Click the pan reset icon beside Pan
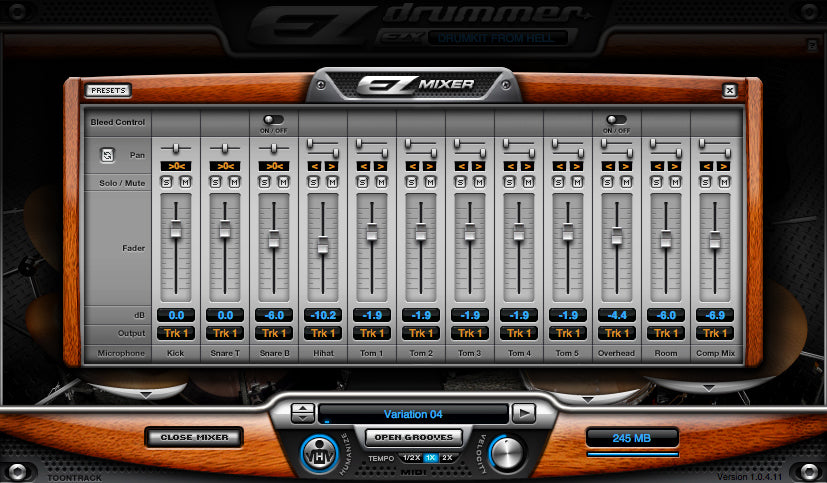Viewport: 827px width, 483px height. point(107,155)
